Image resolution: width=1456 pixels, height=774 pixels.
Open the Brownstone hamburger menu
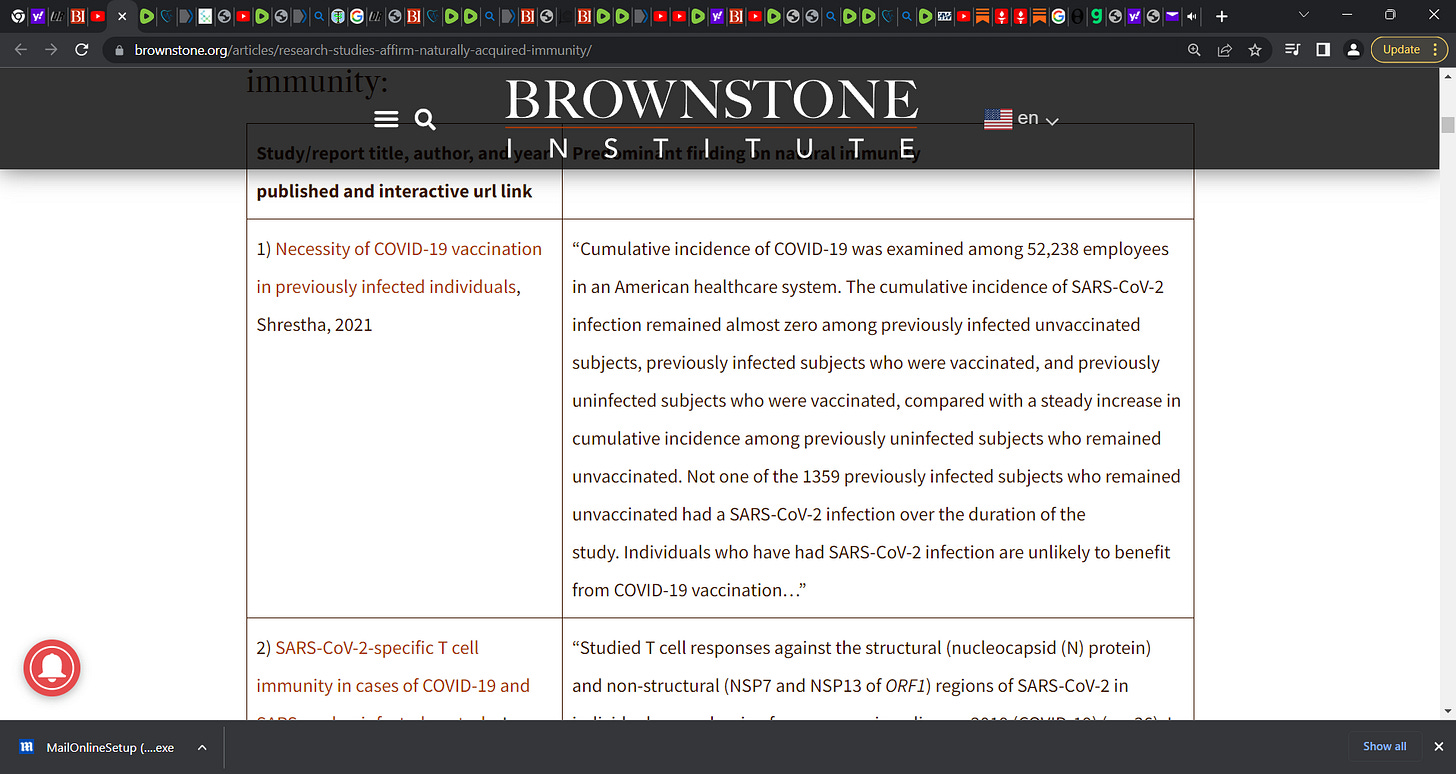point(386,120)
